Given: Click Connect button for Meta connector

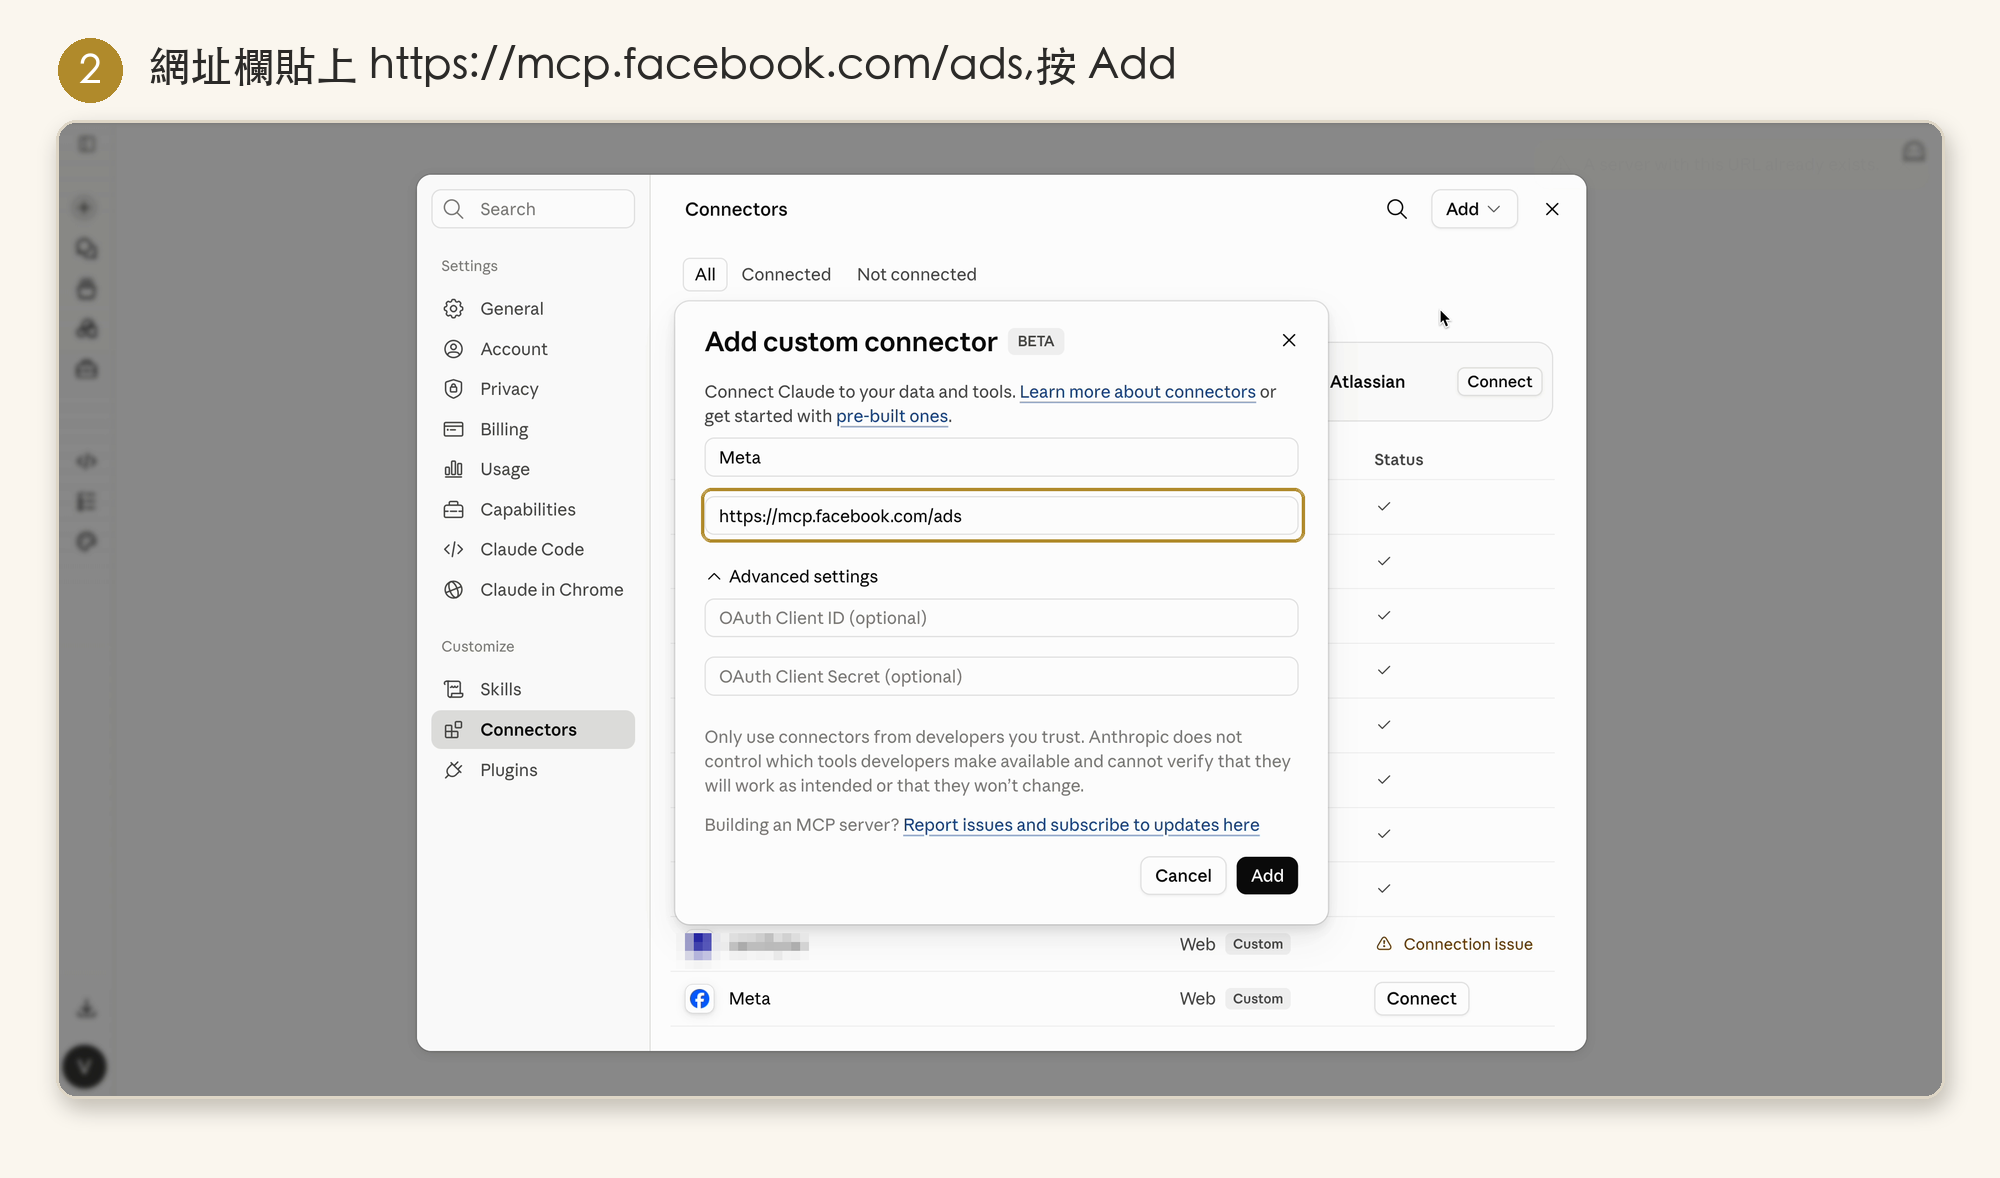Looking at the screenshot, I should (1421, 999).
